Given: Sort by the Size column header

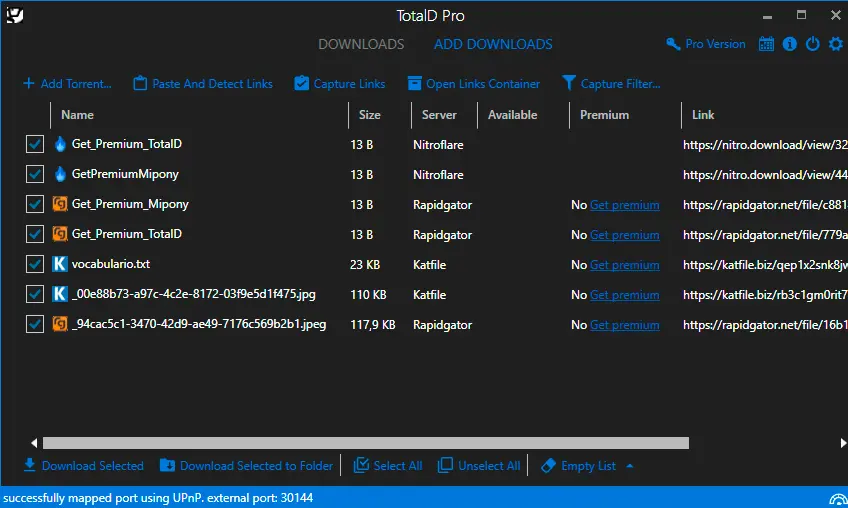Looking at the screenshot, I should [x=370, y=115].
